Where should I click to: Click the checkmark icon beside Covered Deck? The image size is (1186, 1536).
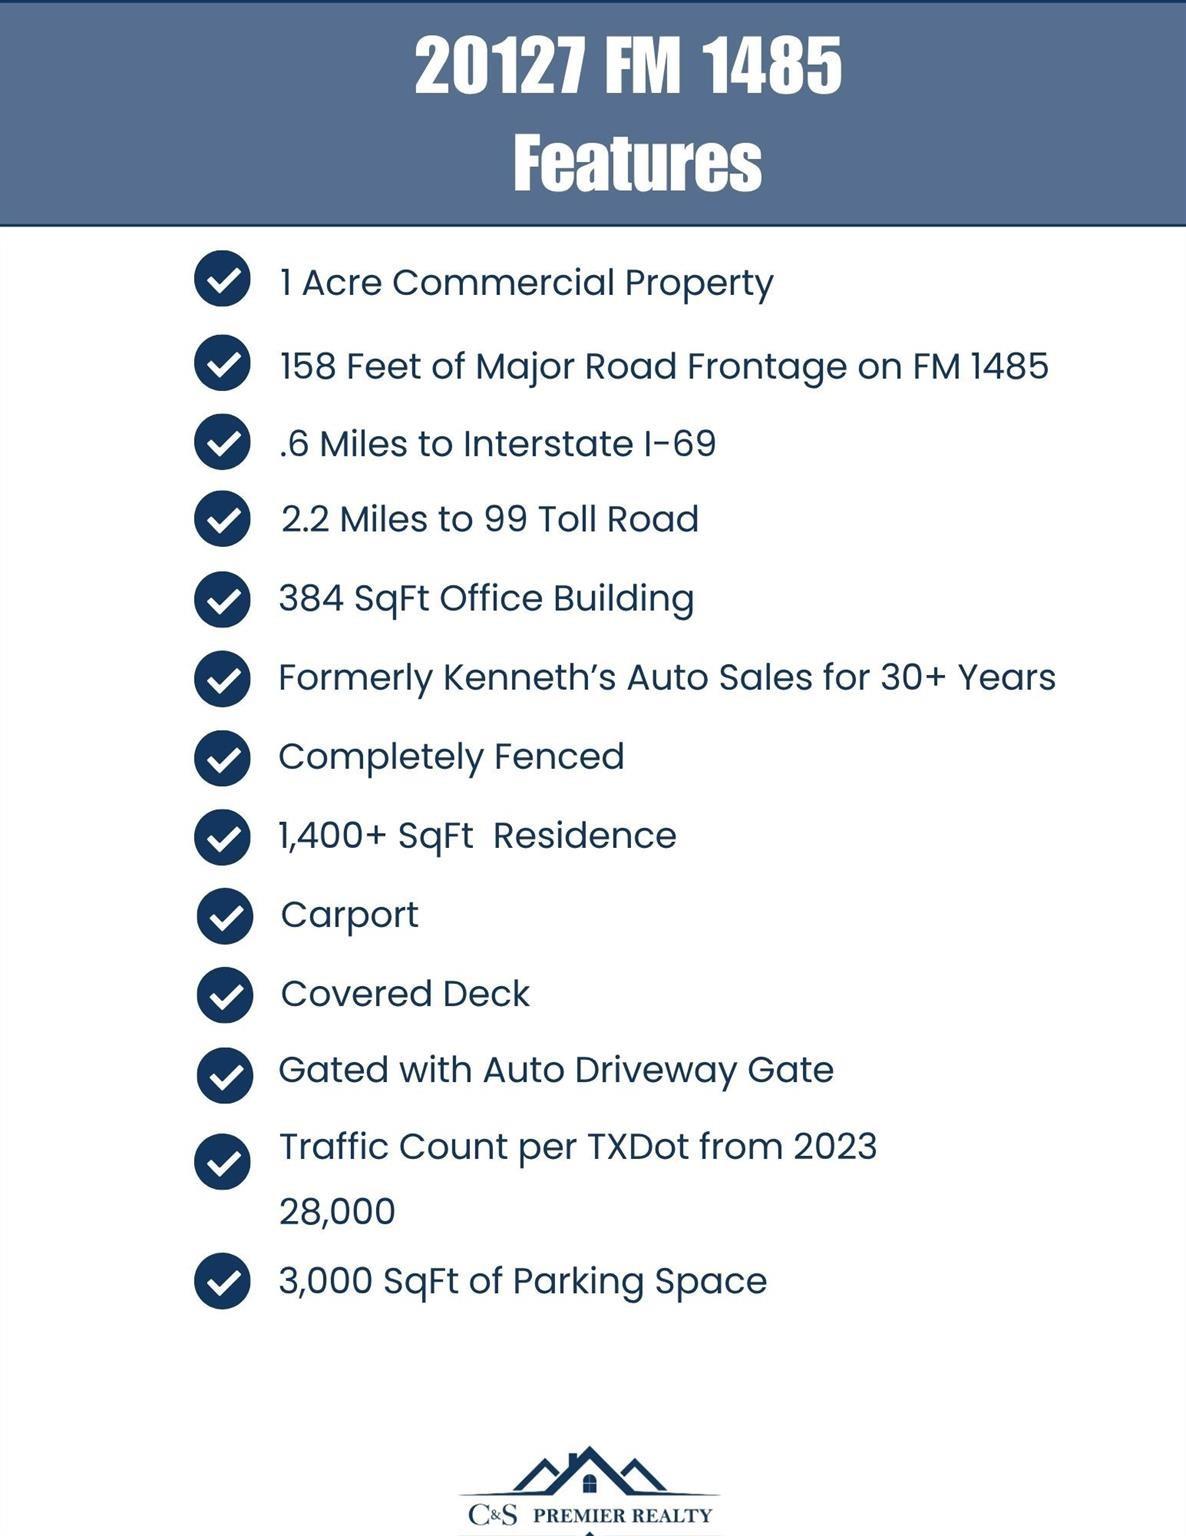pos(225,995)
